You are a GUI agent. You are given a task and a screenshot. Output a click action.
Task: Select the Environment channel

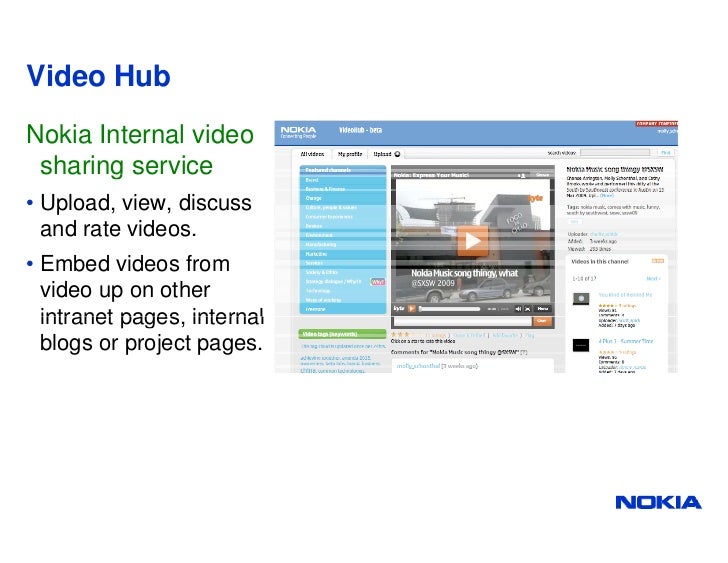click(318, 235)
